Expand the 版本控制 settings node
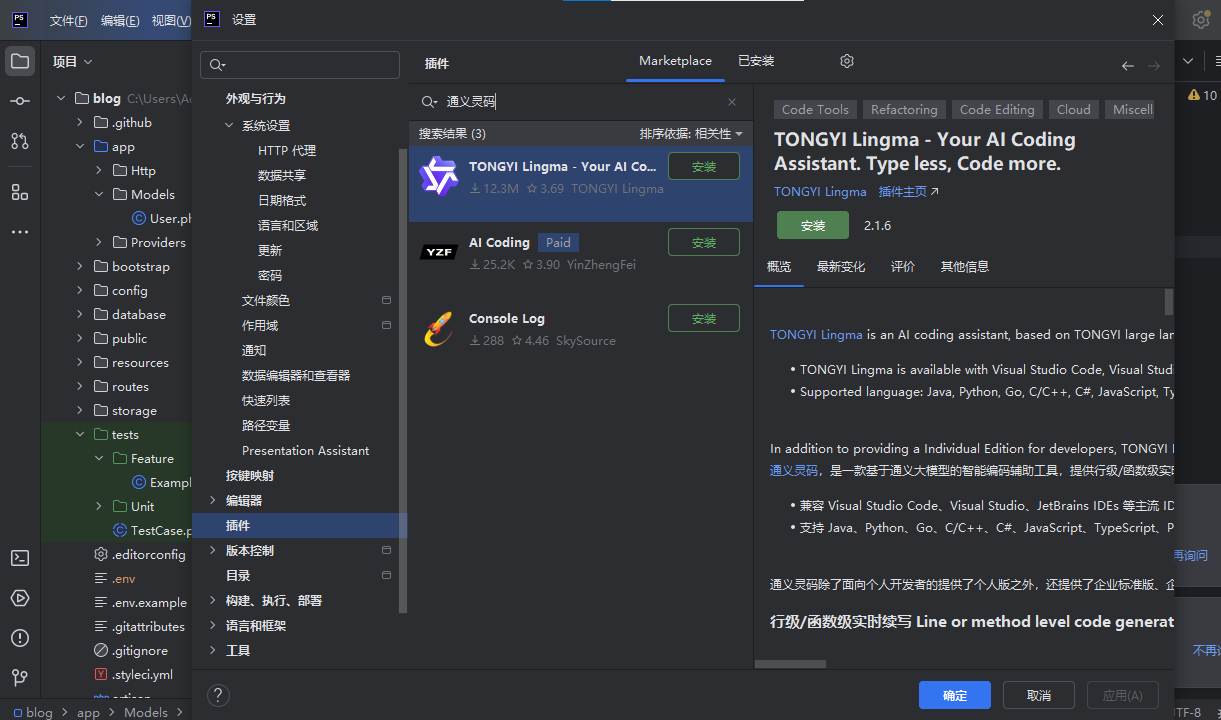This screenshot has height=720, width=1221. [212, 550]
